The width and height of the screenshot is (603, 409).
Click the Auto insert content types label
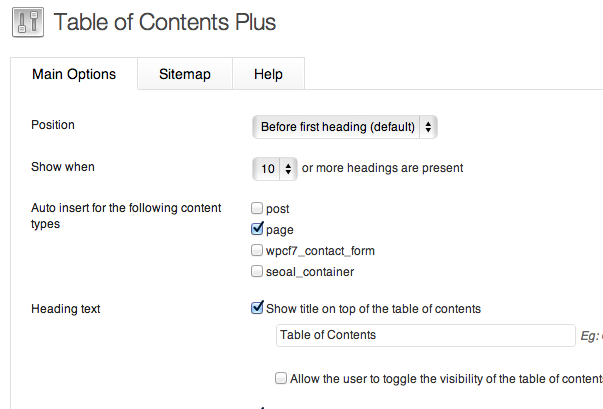[108, 216]
